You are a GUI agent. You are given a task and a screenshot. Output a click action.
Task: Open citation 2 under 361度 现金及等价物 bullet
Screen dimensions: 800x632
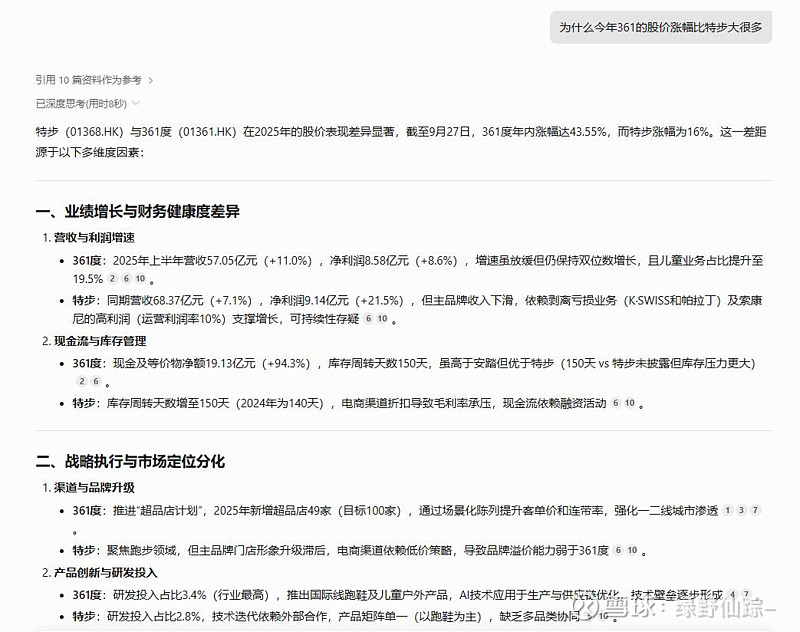click(x=82, y=381)
